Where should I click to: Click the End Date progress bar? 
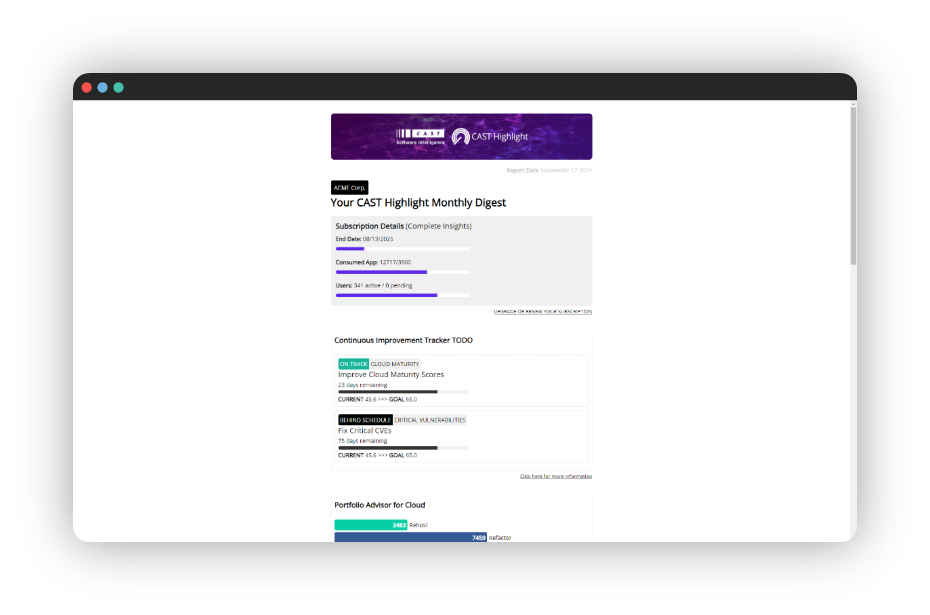click(x=402, y=249)
